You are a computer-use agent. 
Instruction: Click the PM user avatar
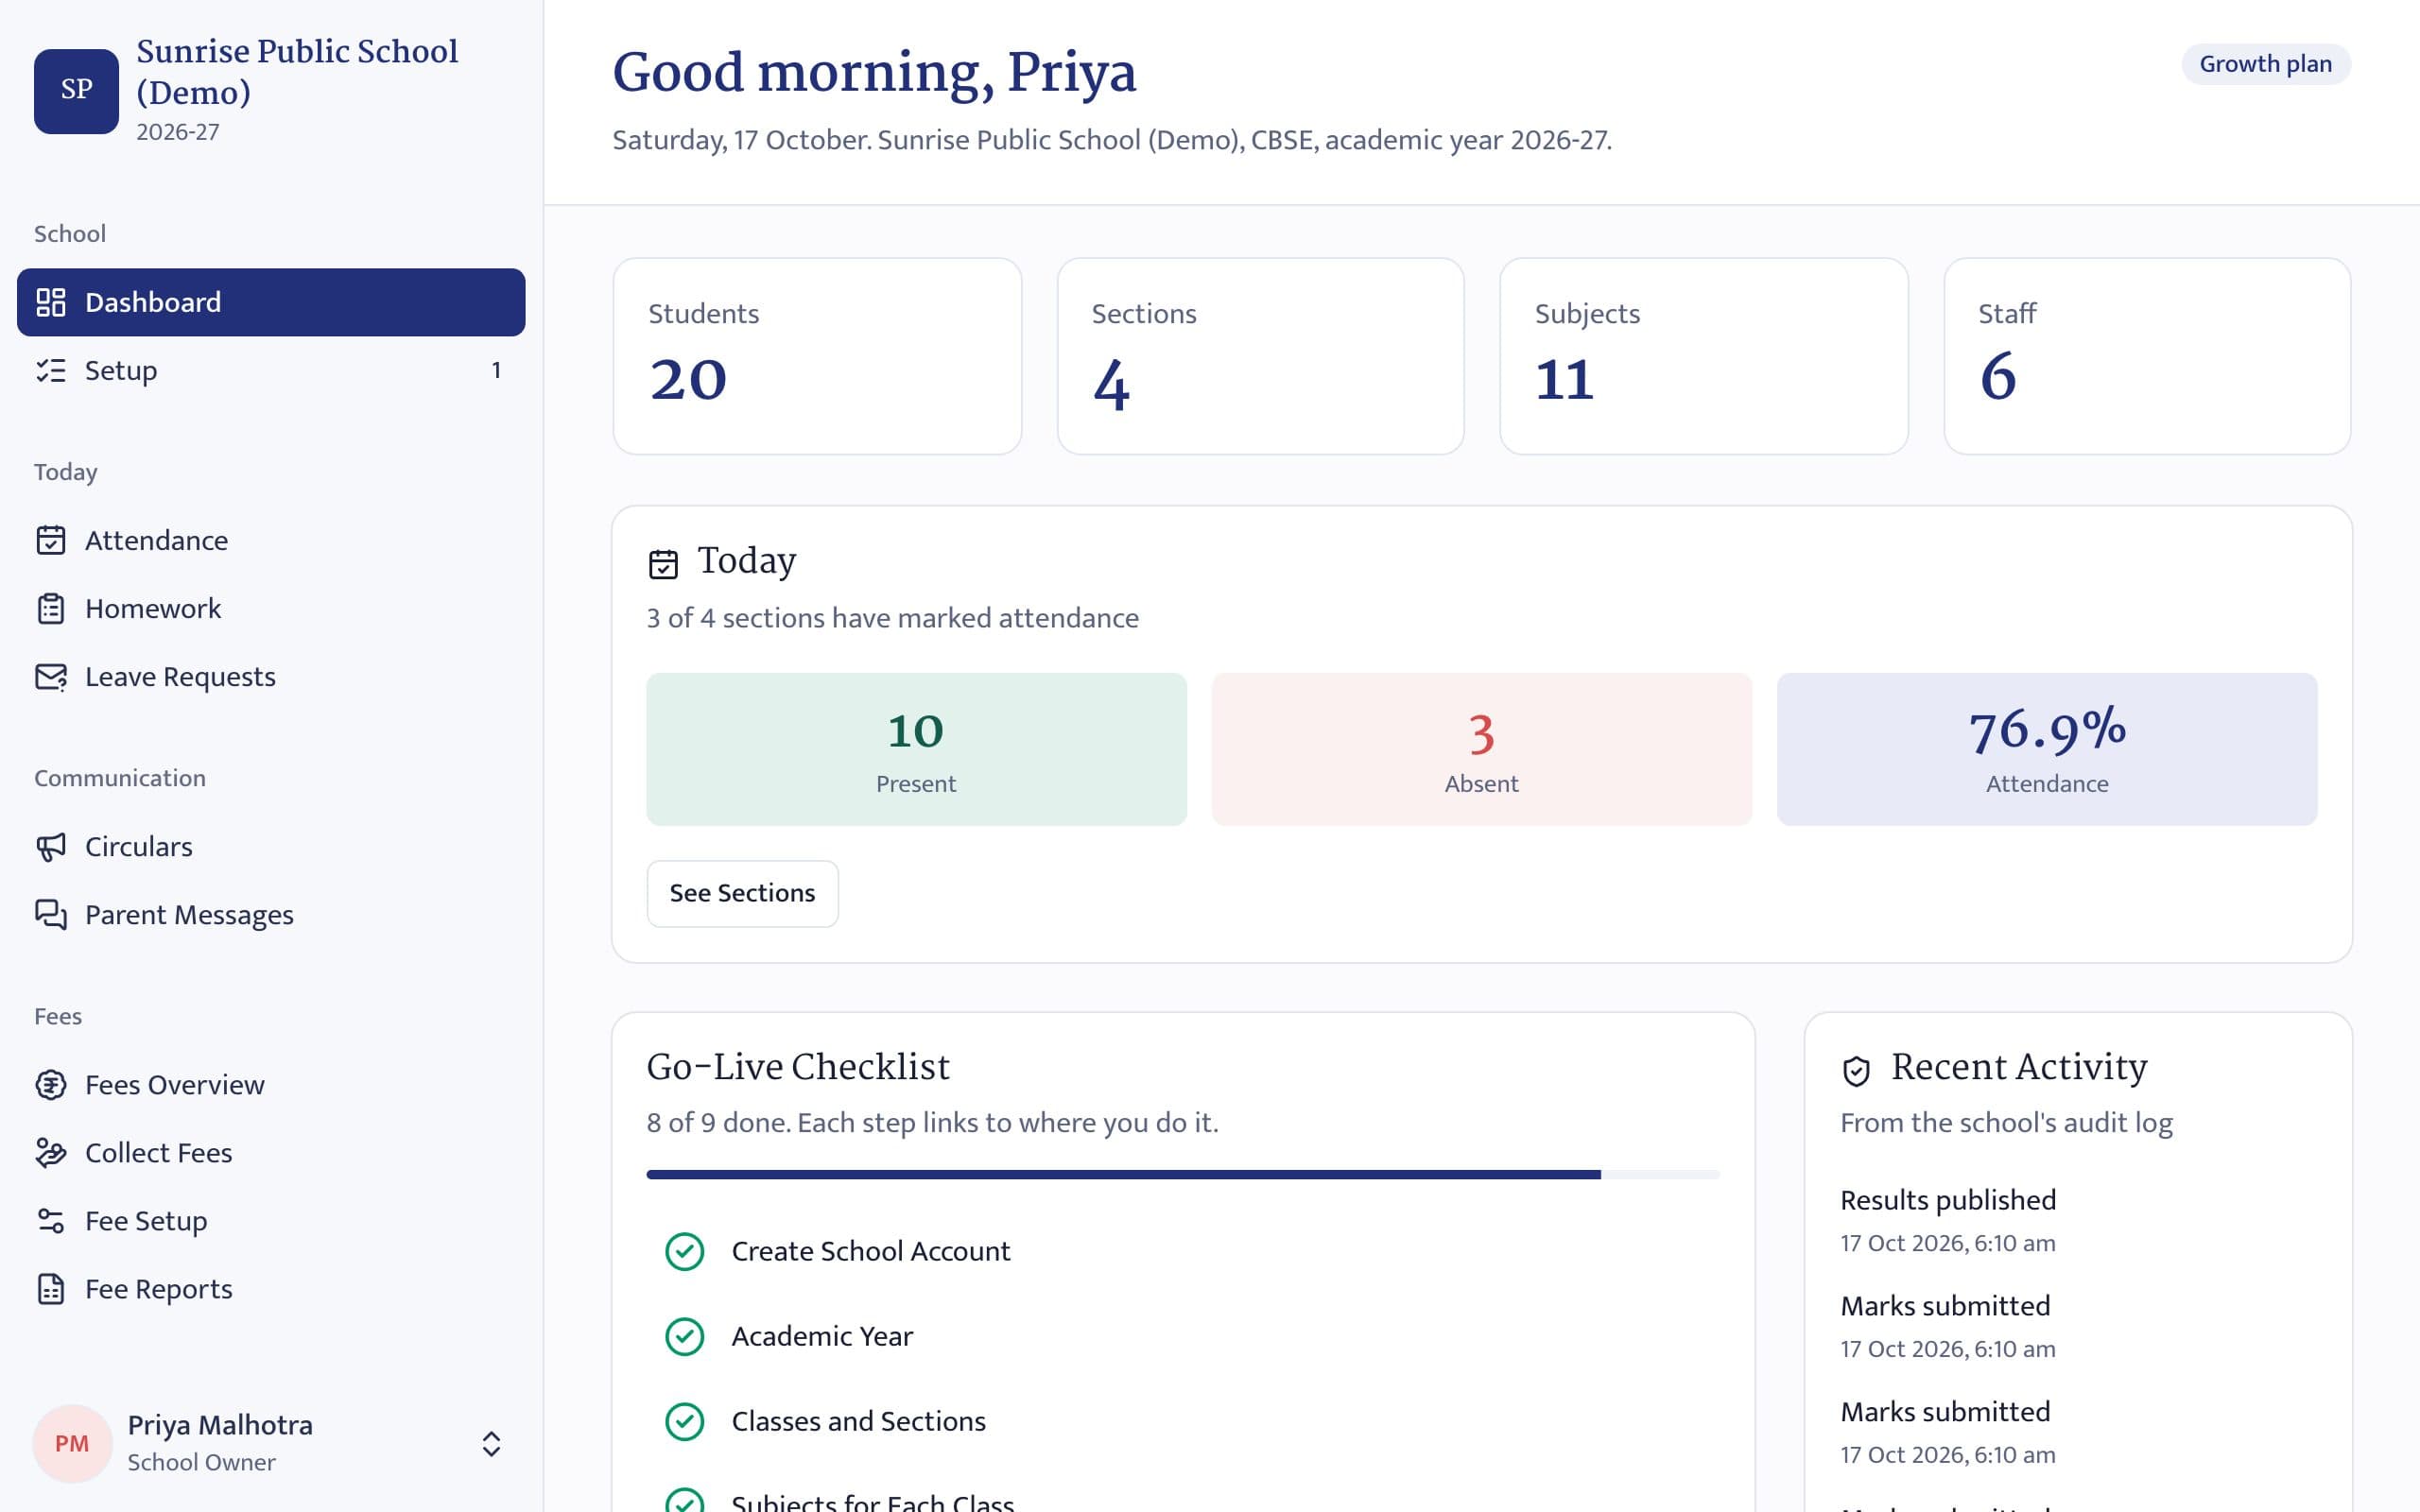point(72,1443)
